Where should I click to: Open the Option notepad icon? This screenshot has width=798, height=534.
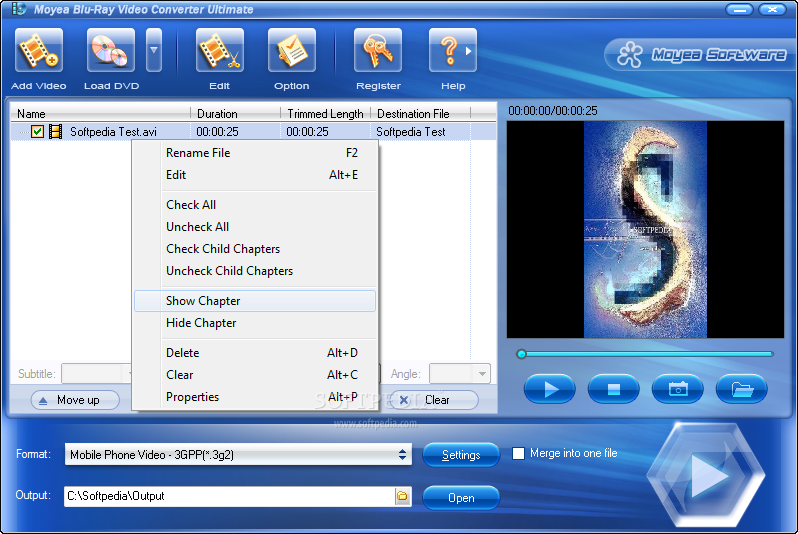292,50
